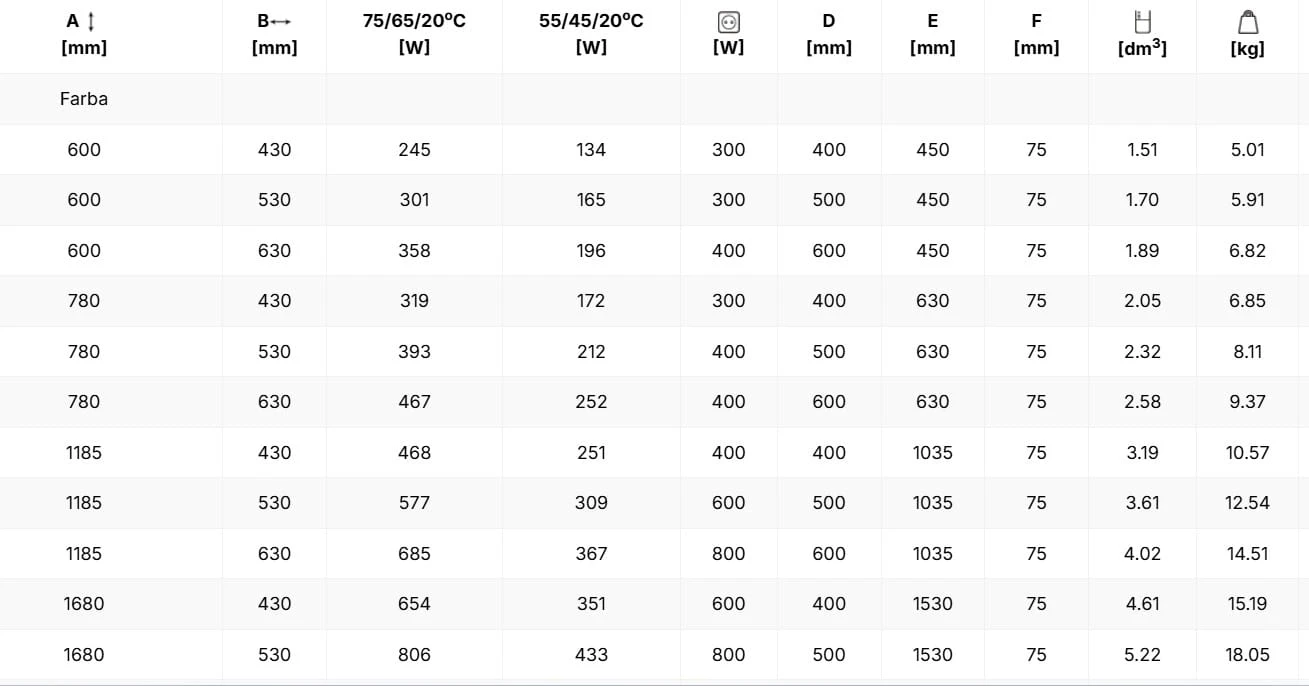Select the 12.54 kg weight cell
This screenshot has width=1309, height=686.
[1247, 503]
